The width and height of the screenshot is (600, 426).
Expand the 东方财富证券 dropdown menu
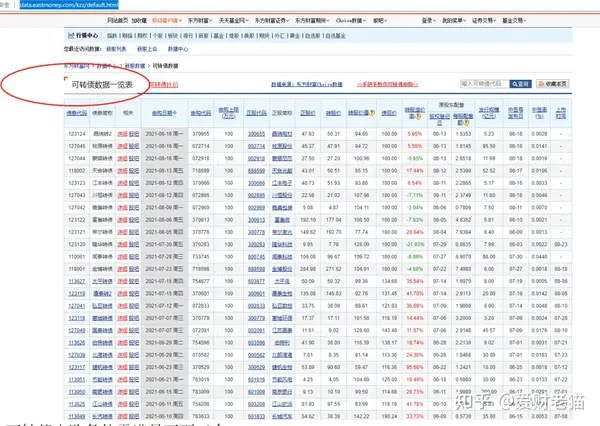272,20
